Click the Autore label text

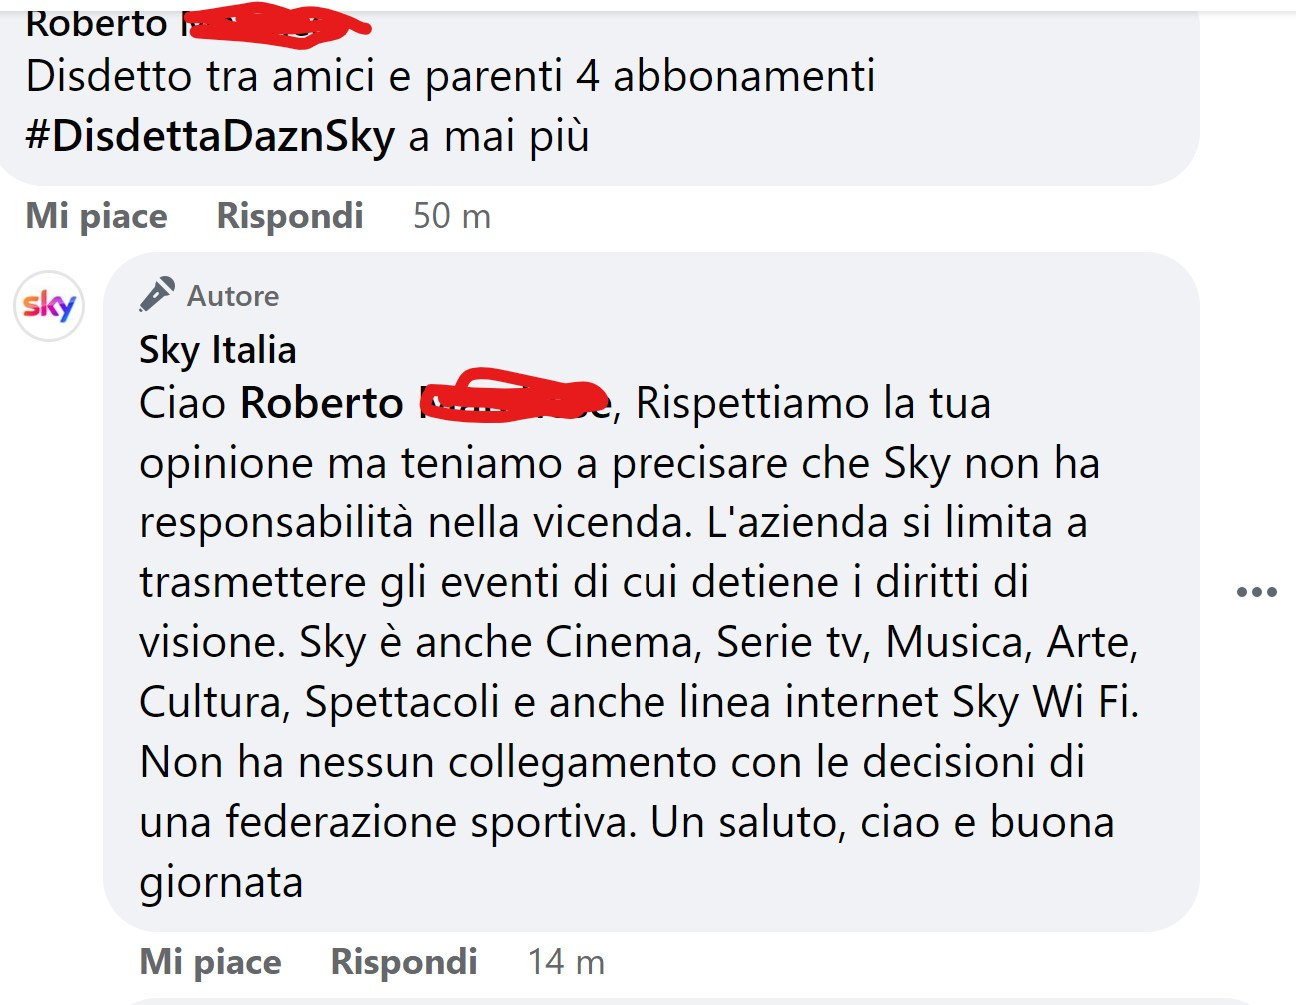pos(233,296)
